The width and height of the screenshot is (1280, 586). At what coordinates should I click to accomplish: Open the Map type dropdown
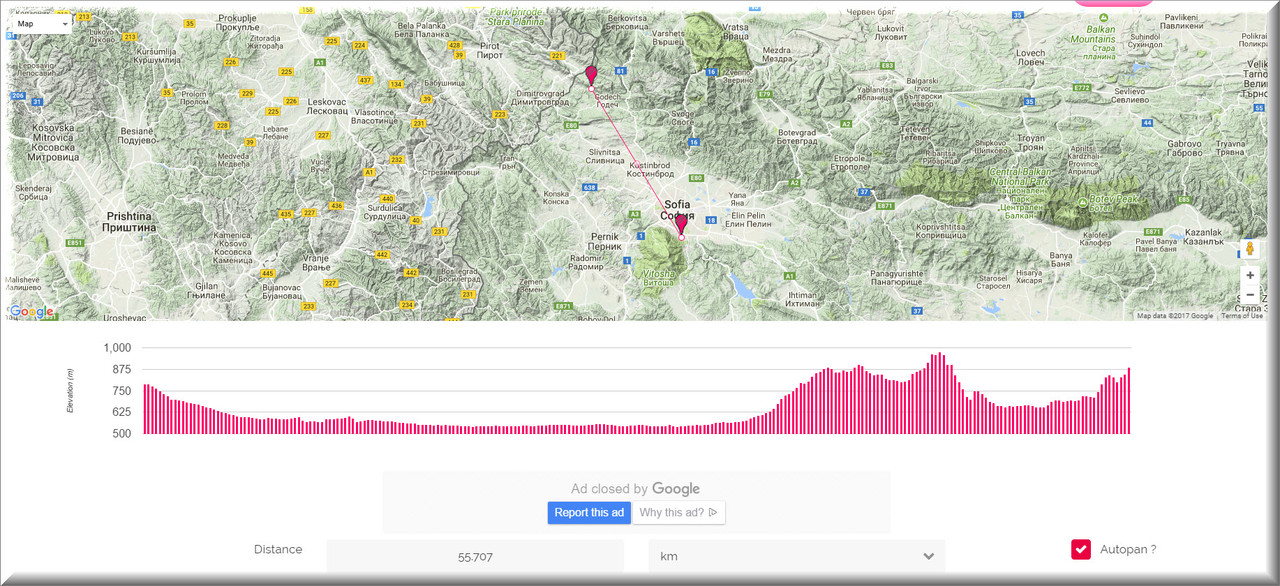(x=42, y=23)
